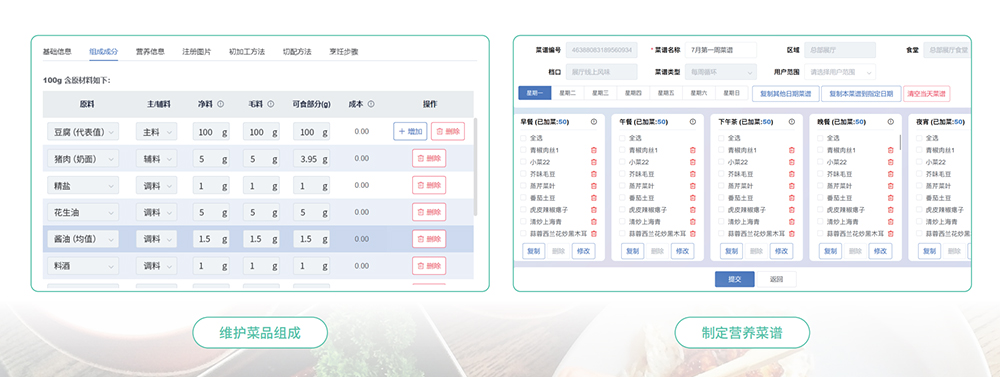Click 删除 button in the 精盐 row
The width and height of the screenshot is (1000, 377).
[429, 185]
